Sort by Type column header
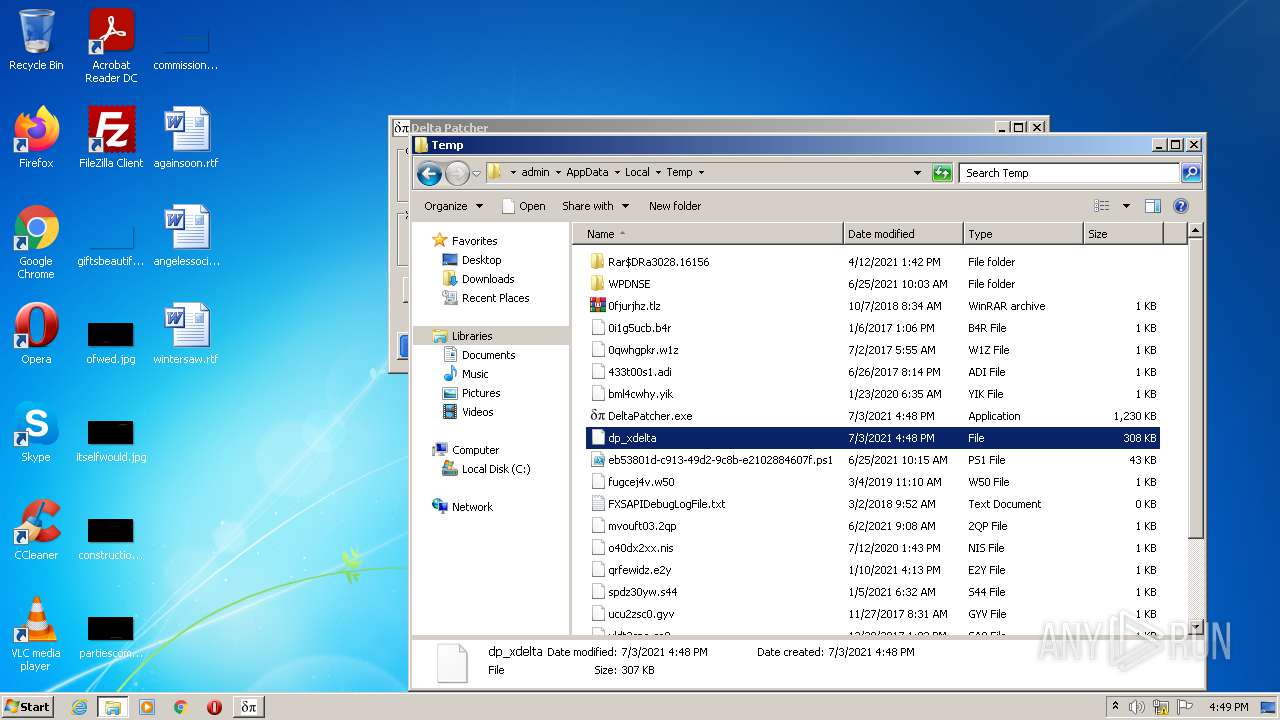Screen dimensions: 1280x720 pos(1024,234)
